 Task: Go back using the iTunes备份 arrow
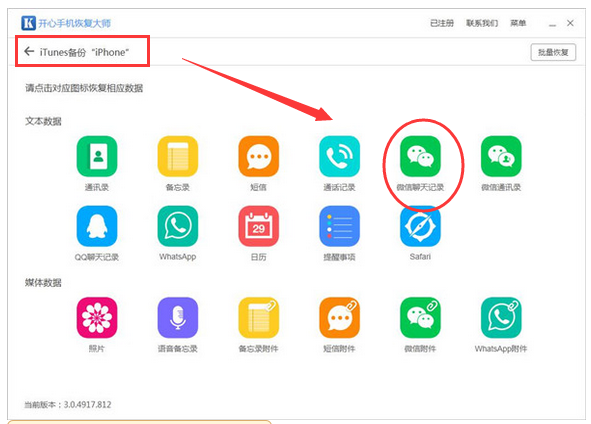[x=29, y=51]
